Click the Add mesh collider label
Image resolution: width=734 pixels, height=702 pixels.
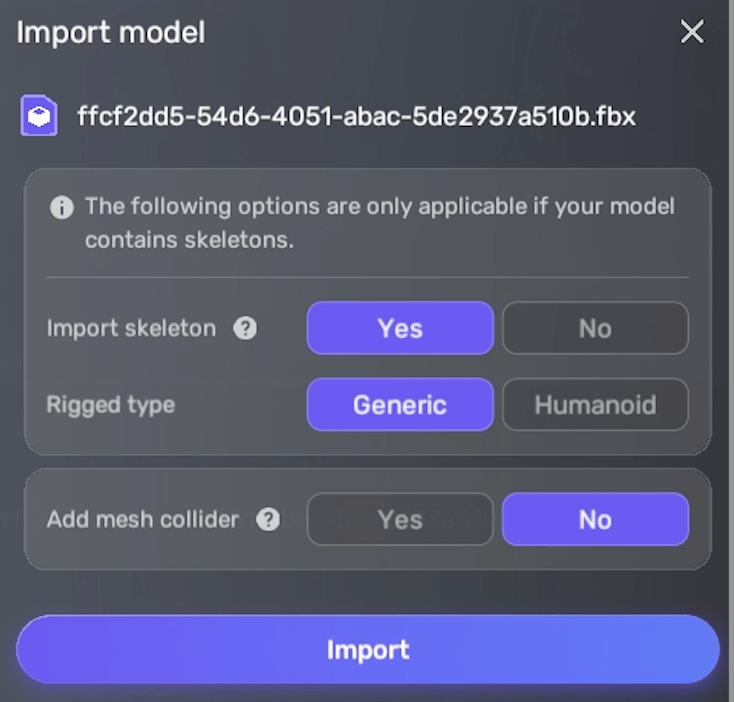coord(143,520)
